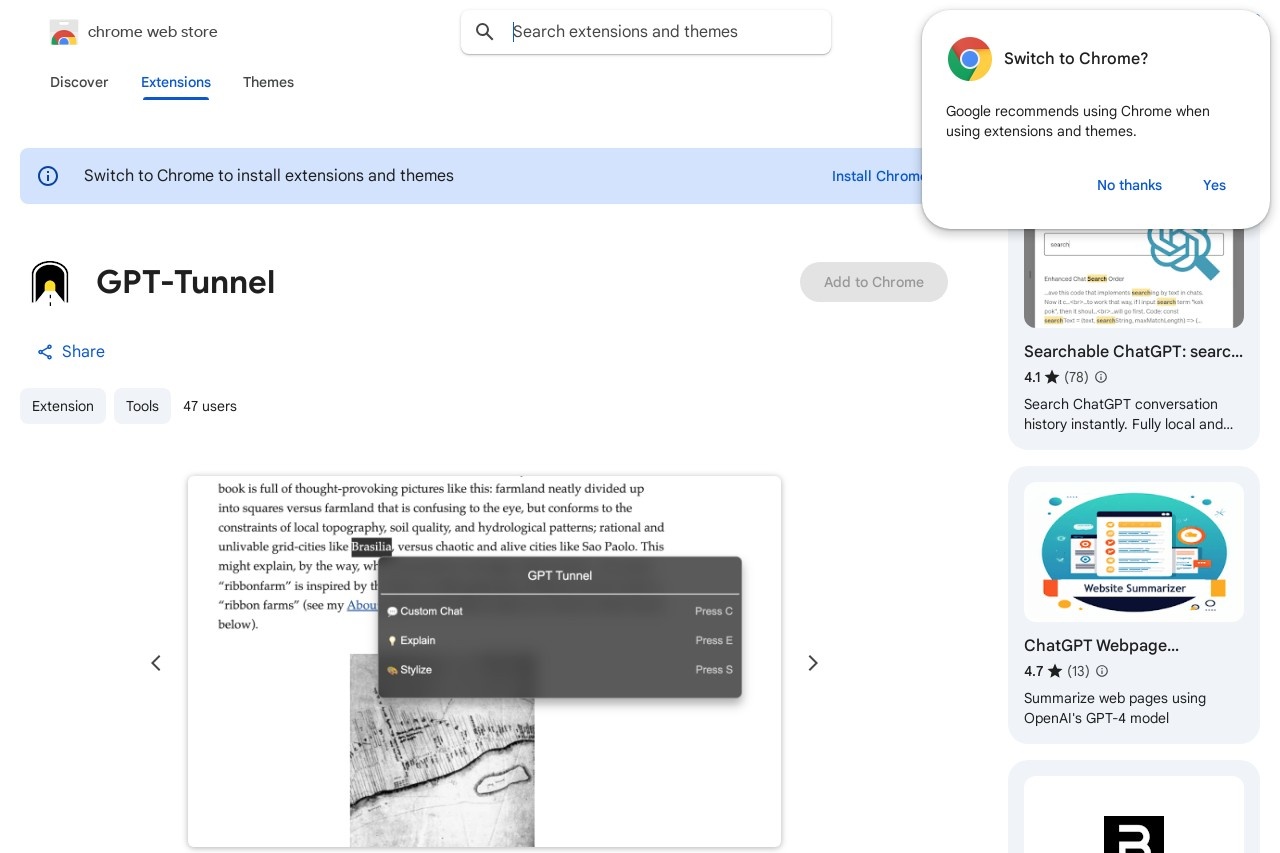Click the Add to Chrome button
1280x853 pixels.
[874, 282]
